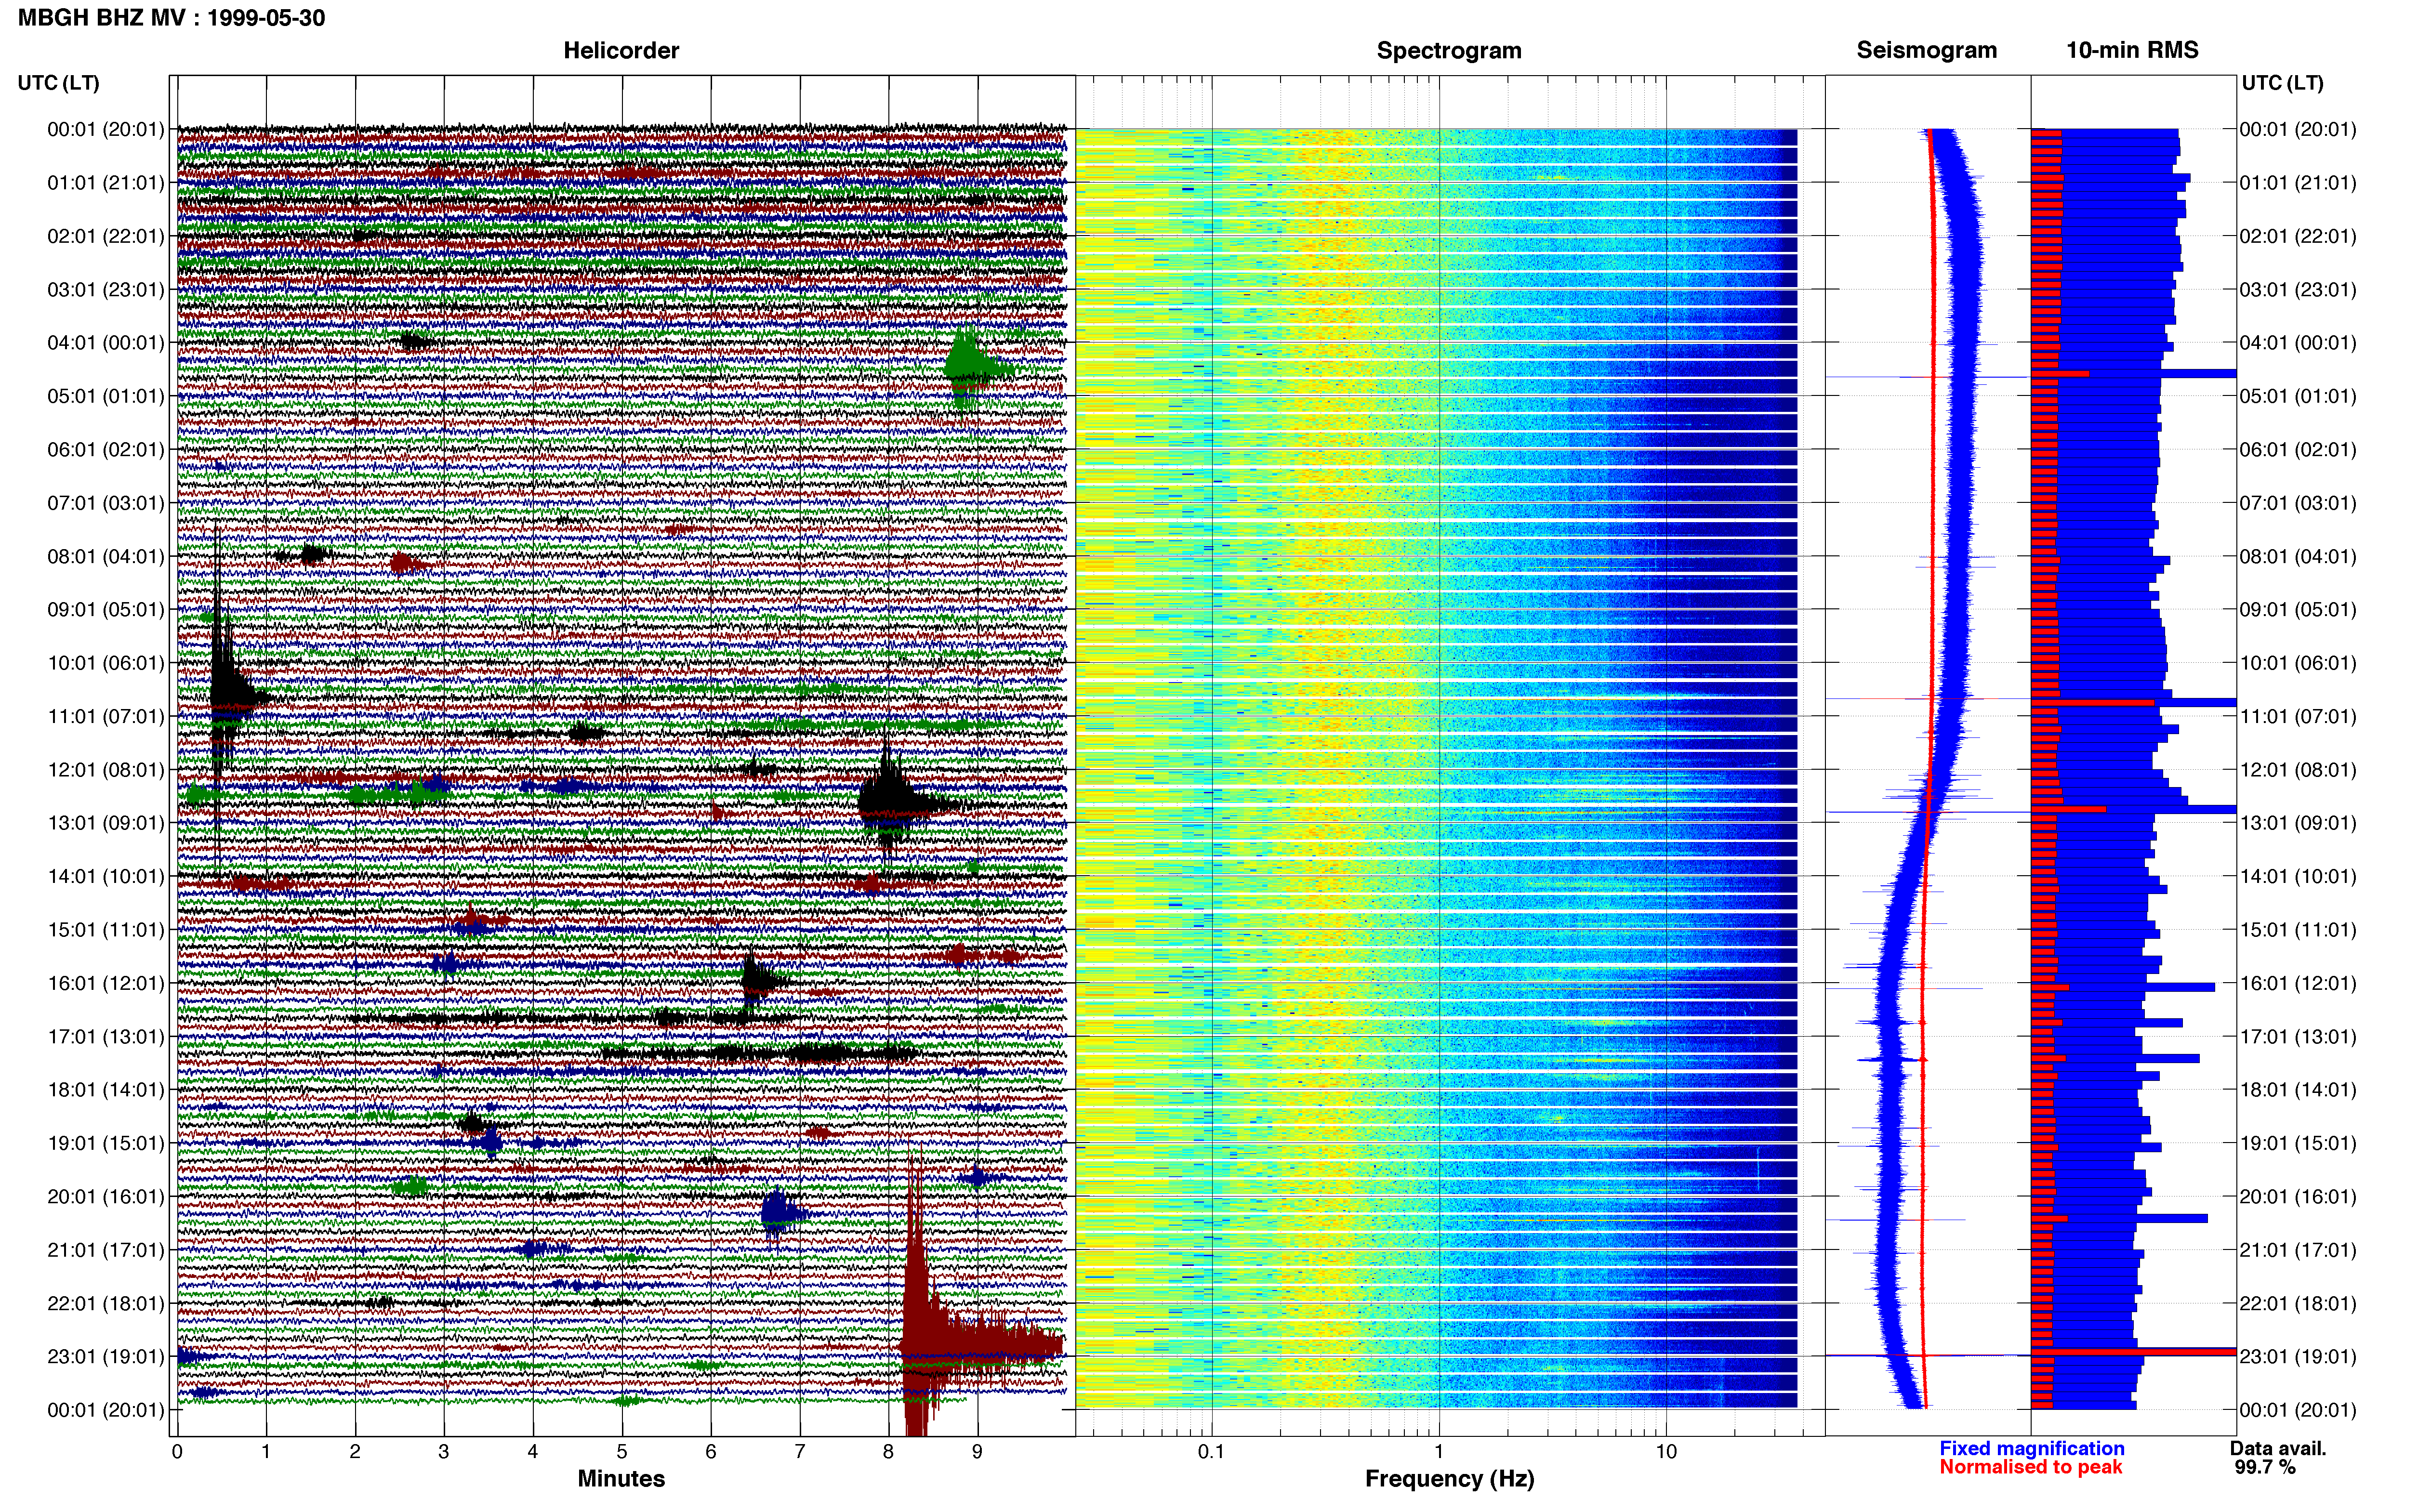Screen dimensions: 2418x1512
Task: Click the 'Data avail.' label
Action: point(2278,1448)
